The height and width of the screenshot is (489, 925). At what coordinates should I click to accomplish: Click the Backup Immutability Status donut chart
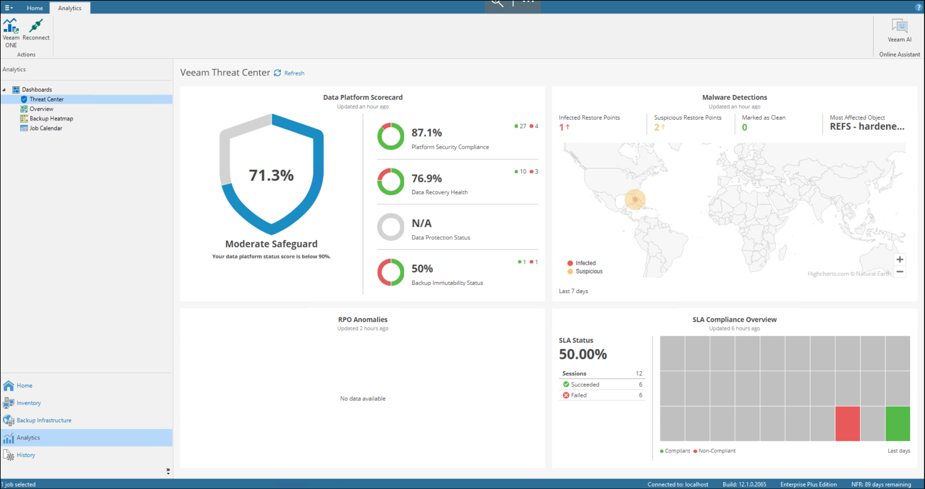click(x=391, y=273)
